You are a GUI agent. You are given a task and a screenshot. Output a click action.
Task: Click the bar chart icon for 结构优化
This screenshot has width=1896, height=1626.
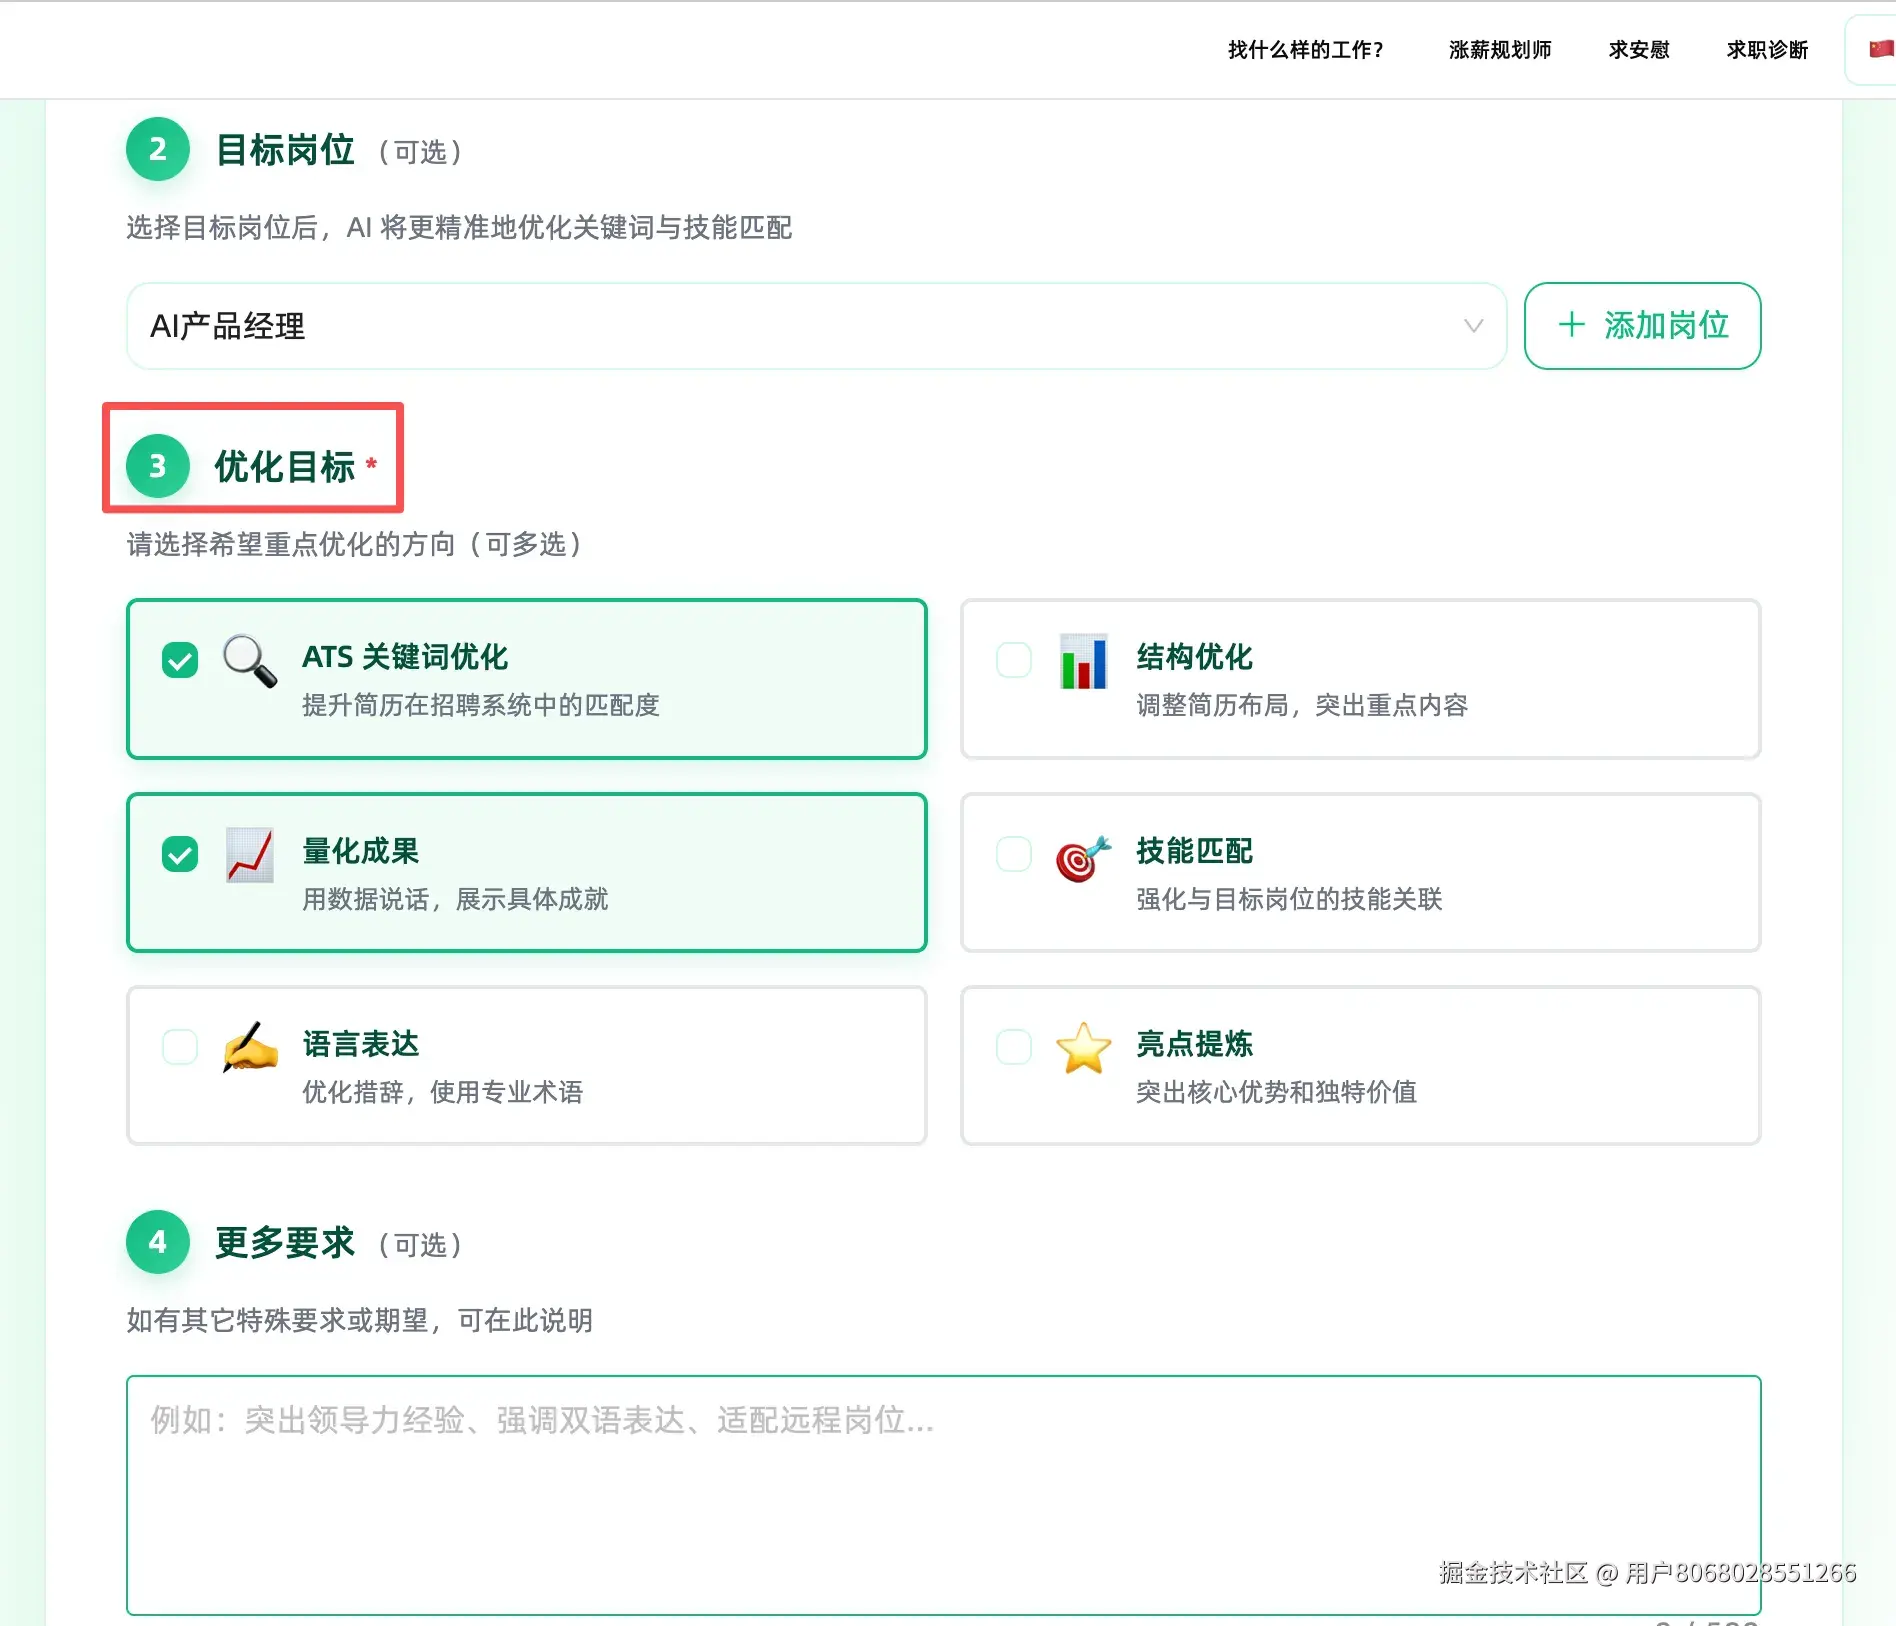tap(1083, 661)
